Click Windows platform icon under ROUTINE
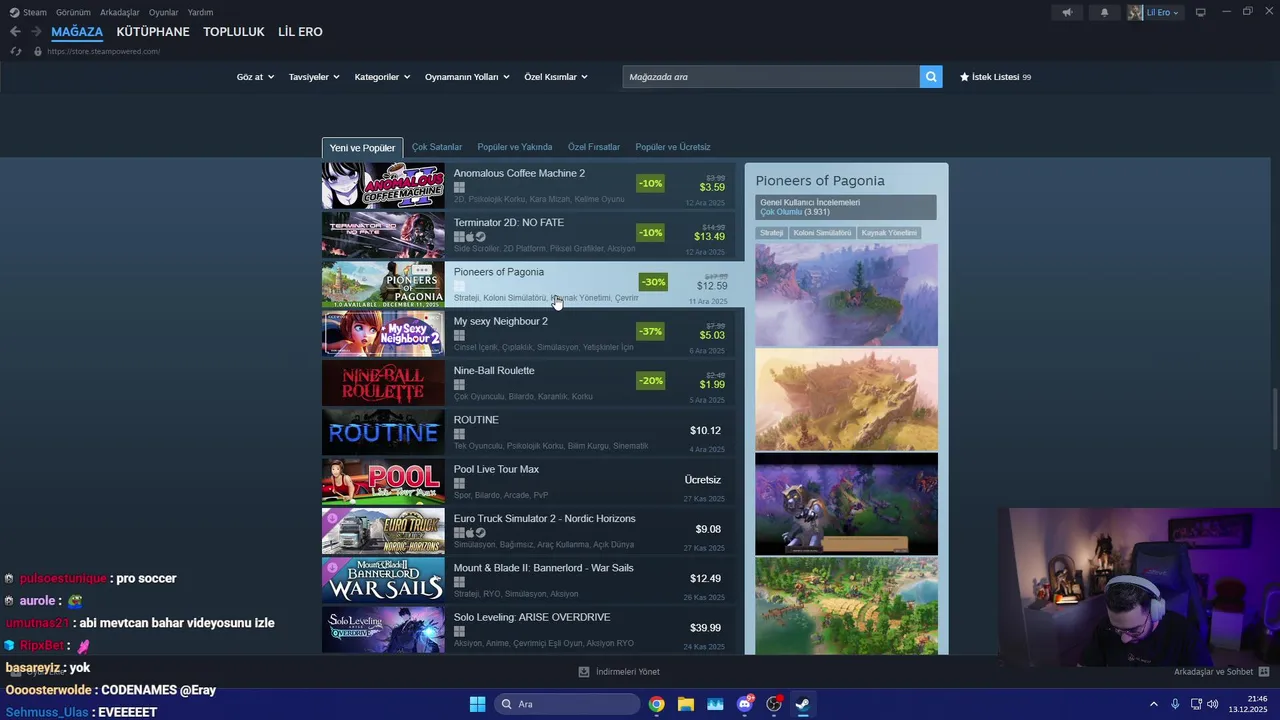 459,434
